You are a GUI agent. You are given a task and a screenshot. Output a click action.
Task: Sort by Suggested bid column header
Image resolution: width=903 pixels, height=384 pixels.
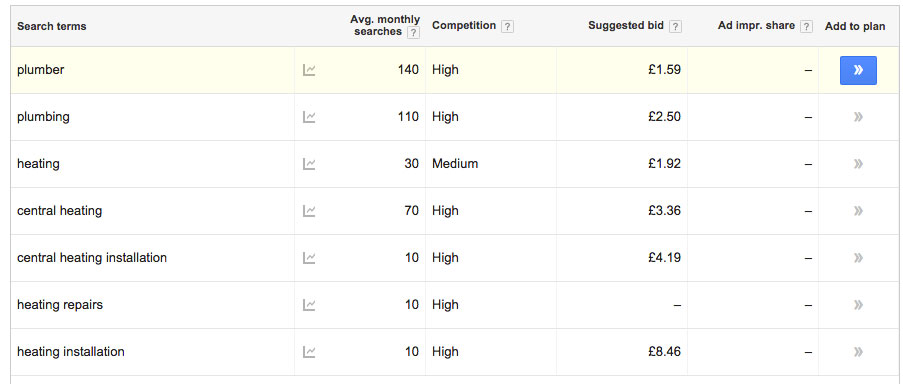coord(626,26)
